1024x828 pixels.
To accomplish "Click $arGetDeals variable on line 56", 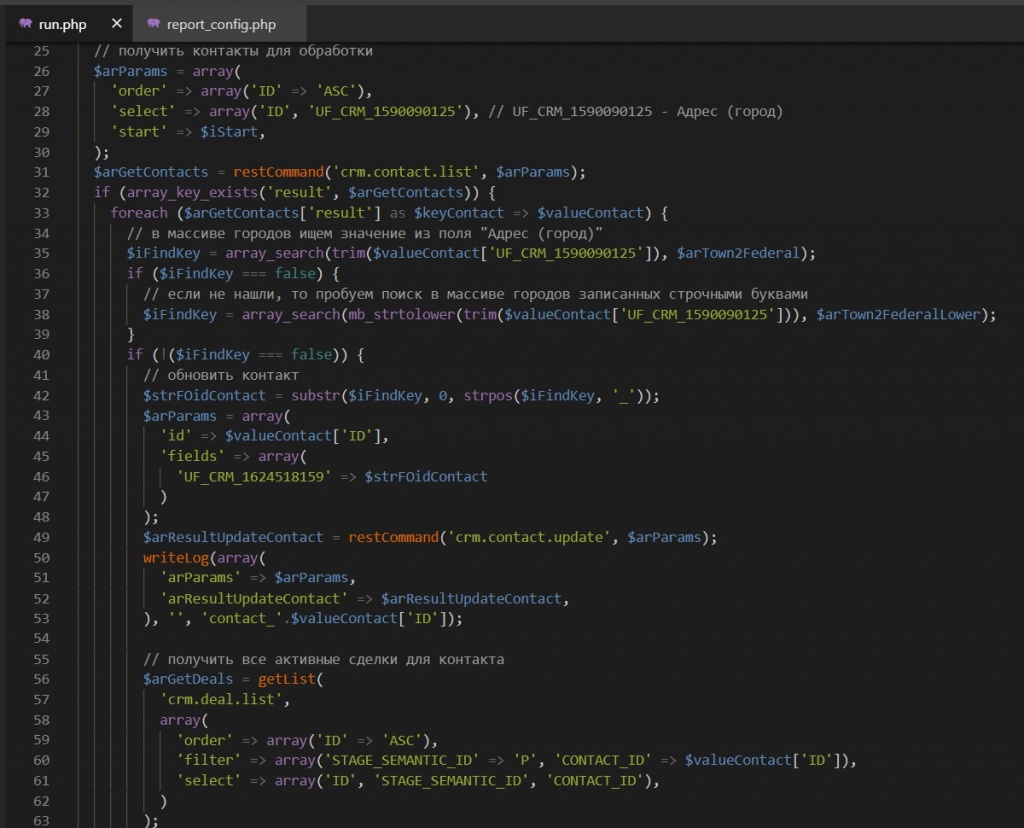I will (188, 679).
